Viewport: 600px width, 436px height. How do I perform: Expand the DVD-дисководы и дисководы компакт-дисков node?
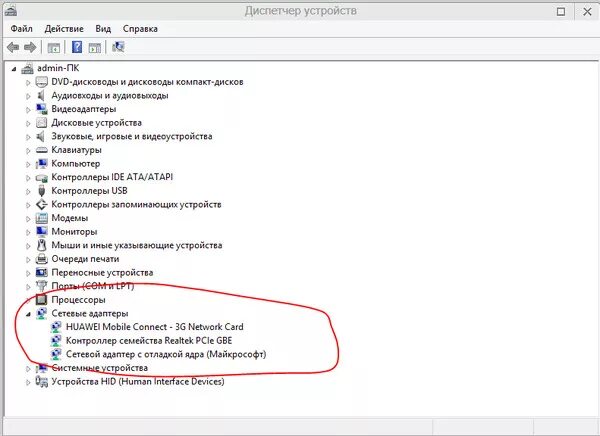(28, 83)
